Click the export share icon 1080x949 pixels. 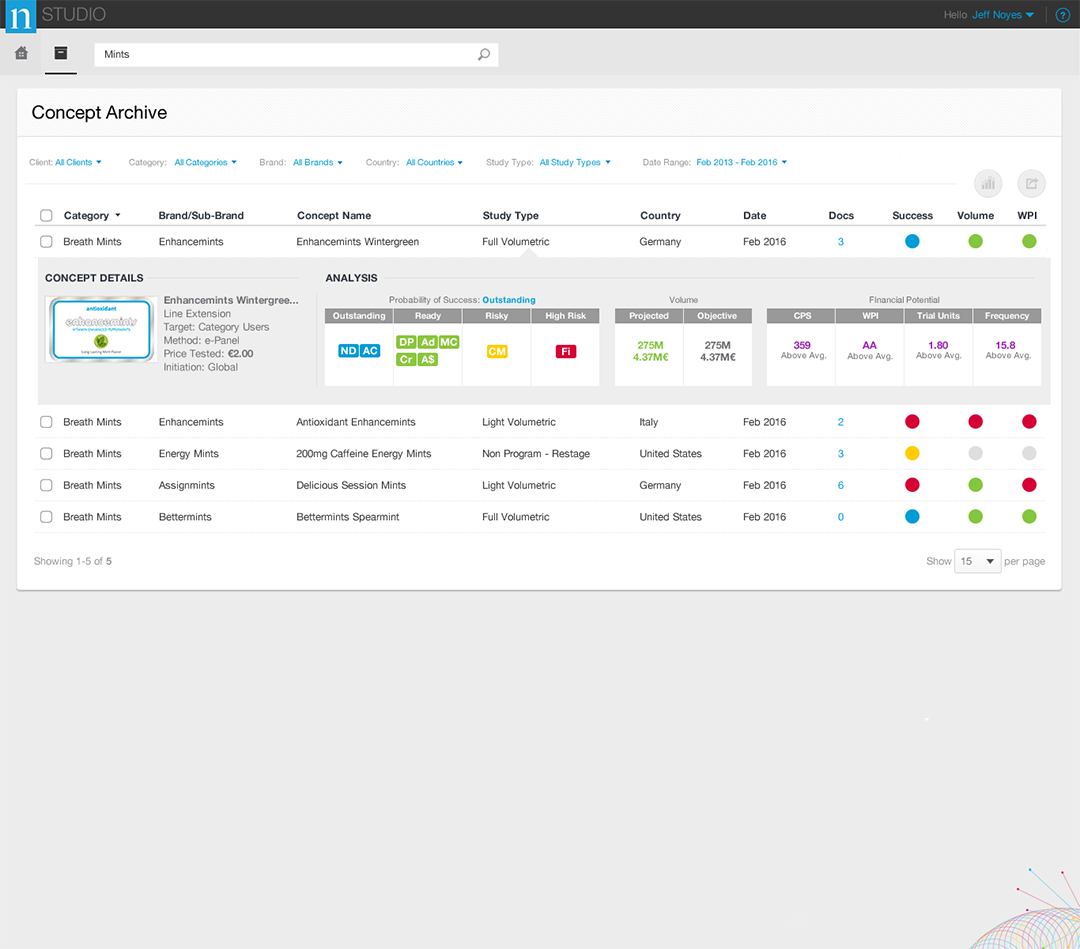[x=1031, y=183]
